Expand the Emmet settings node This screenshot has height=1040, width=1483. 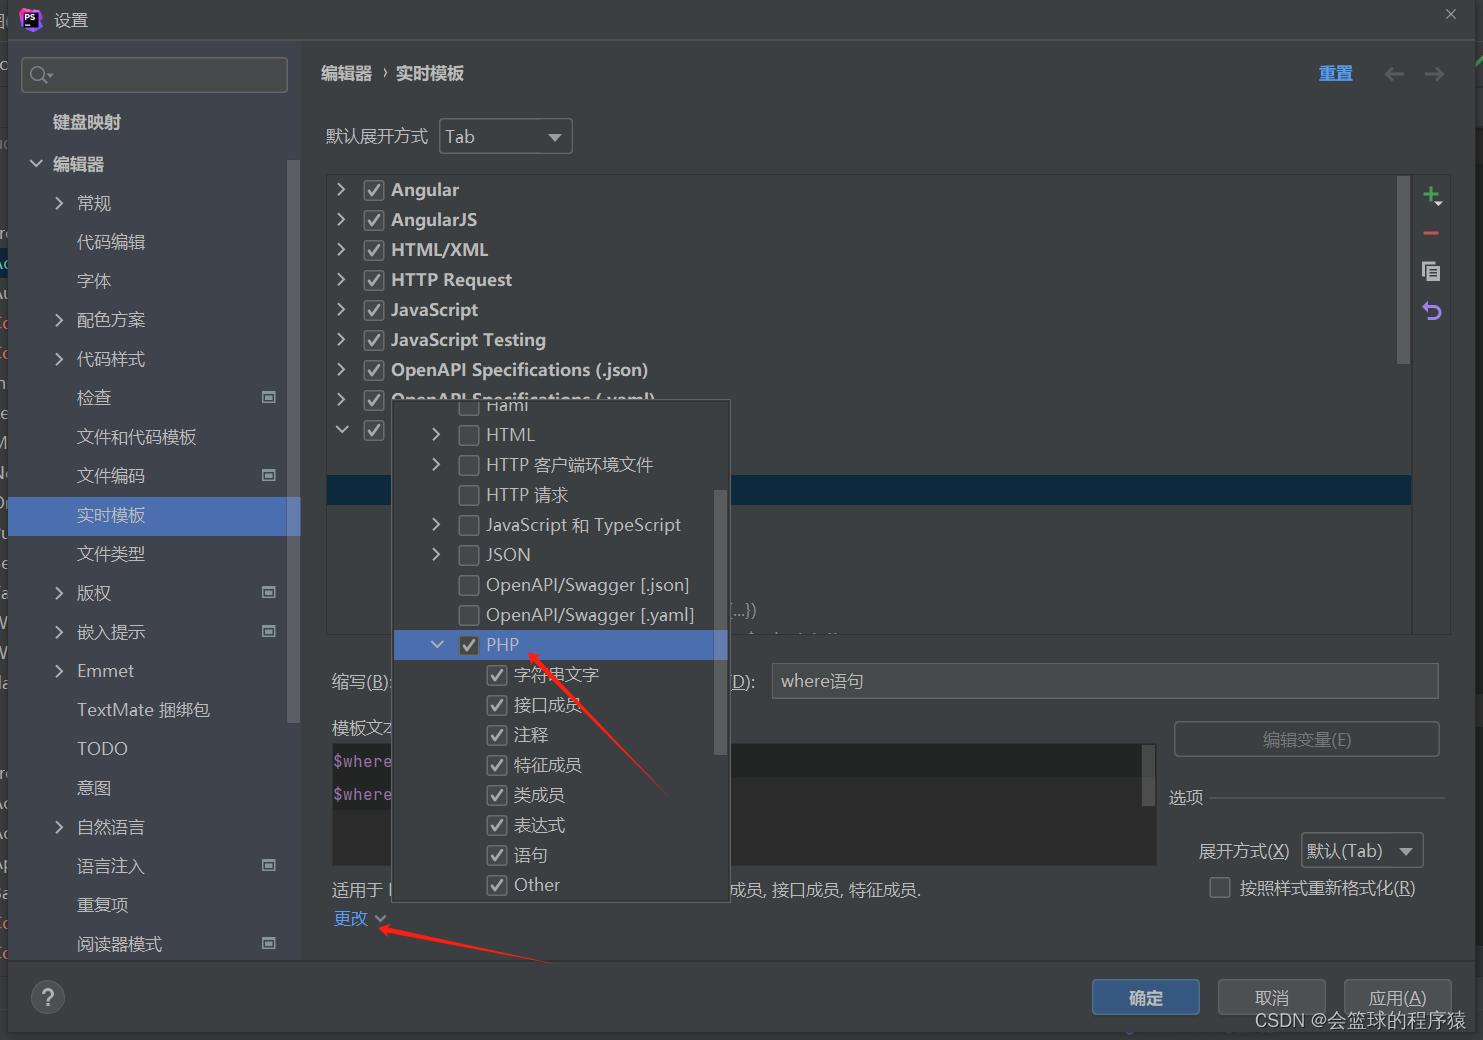59,671
